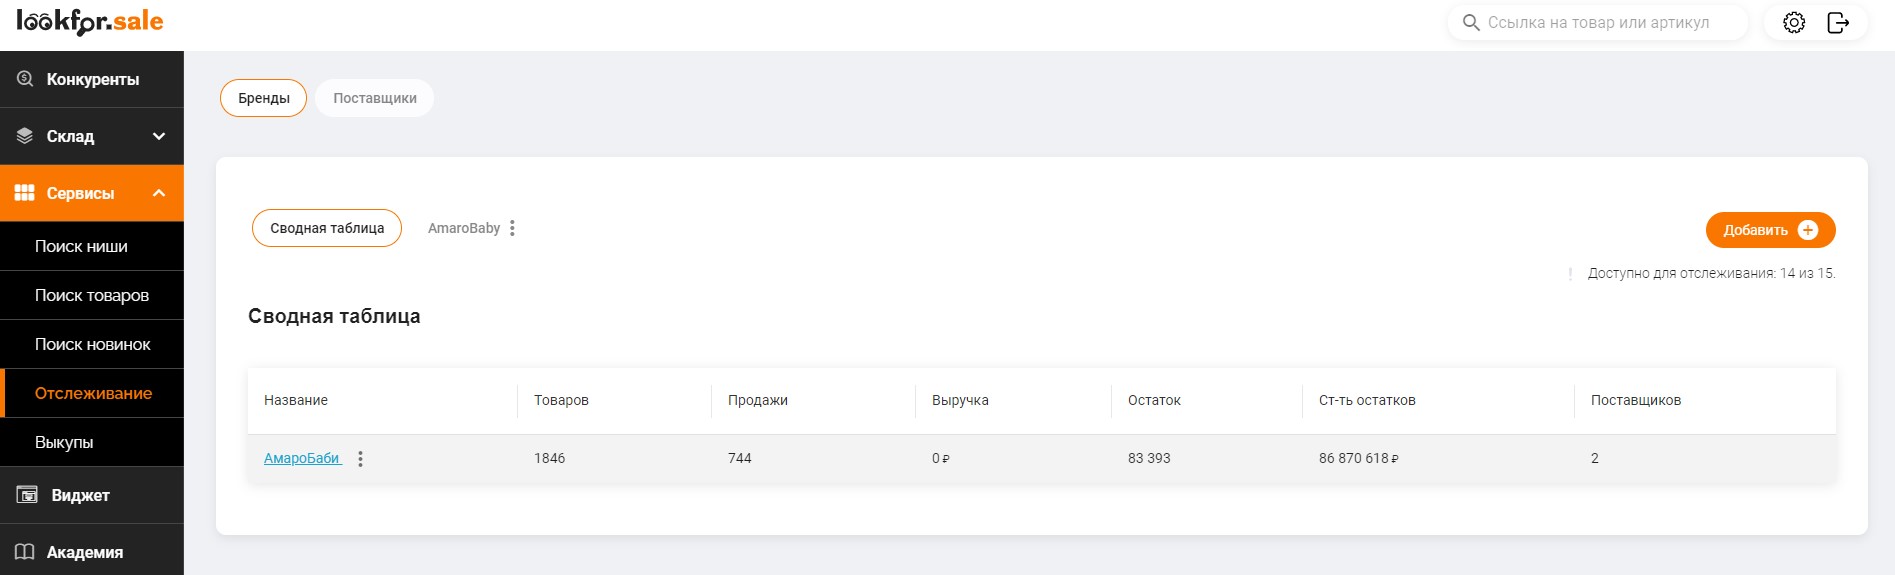Select the Сводная таблица tab
Viewport: 1895px width, 575px height.
tap(327, 228)
